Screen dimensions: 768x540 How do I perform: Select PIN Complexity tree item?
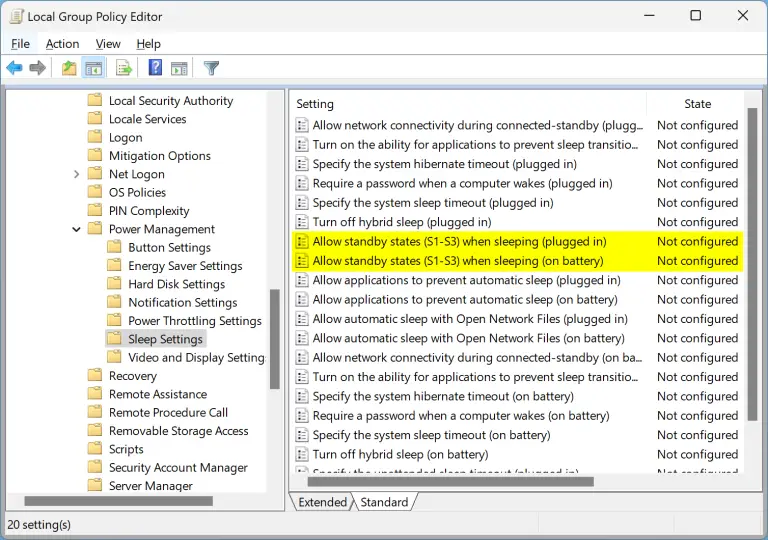(x=149, y=211)
